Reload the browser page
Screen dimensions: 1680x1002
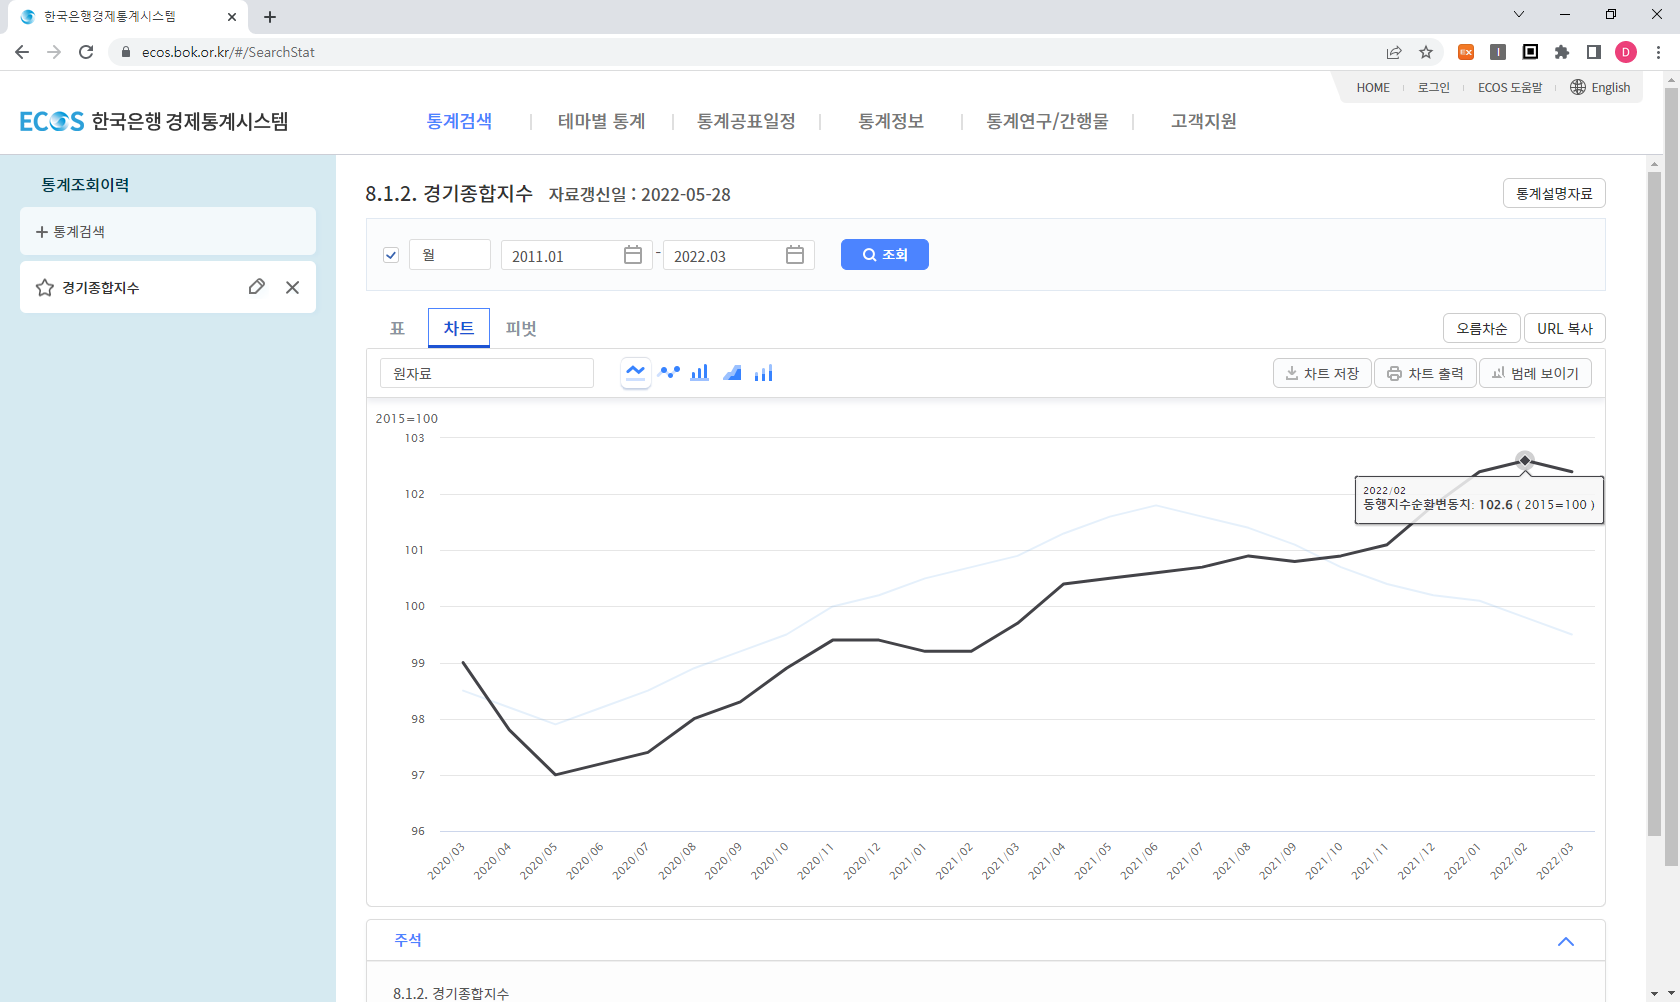86,52
